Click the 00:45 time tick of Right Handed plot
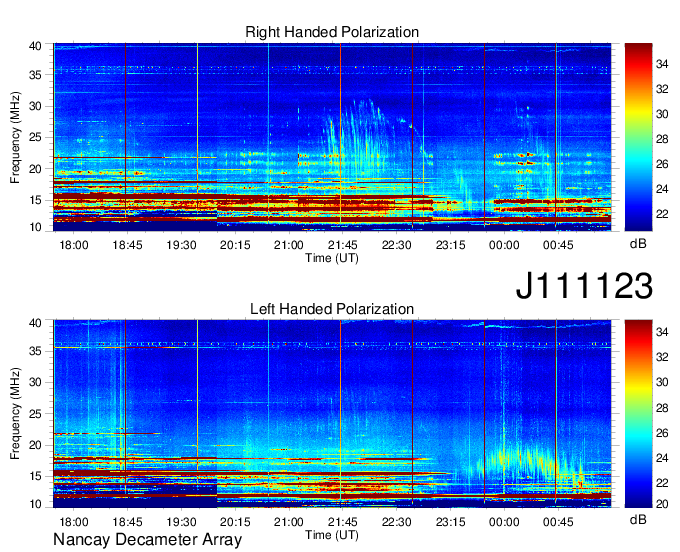The width and height of the screenshot is (680, 552). click(x=558, y=245)
